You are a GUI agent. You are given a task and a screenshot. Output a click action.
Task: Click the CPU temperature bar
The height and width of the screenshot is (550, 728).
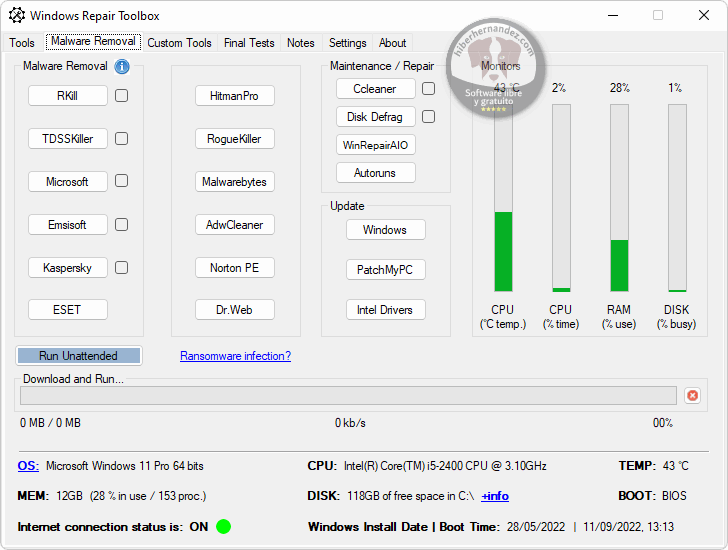tap(503, 198)
